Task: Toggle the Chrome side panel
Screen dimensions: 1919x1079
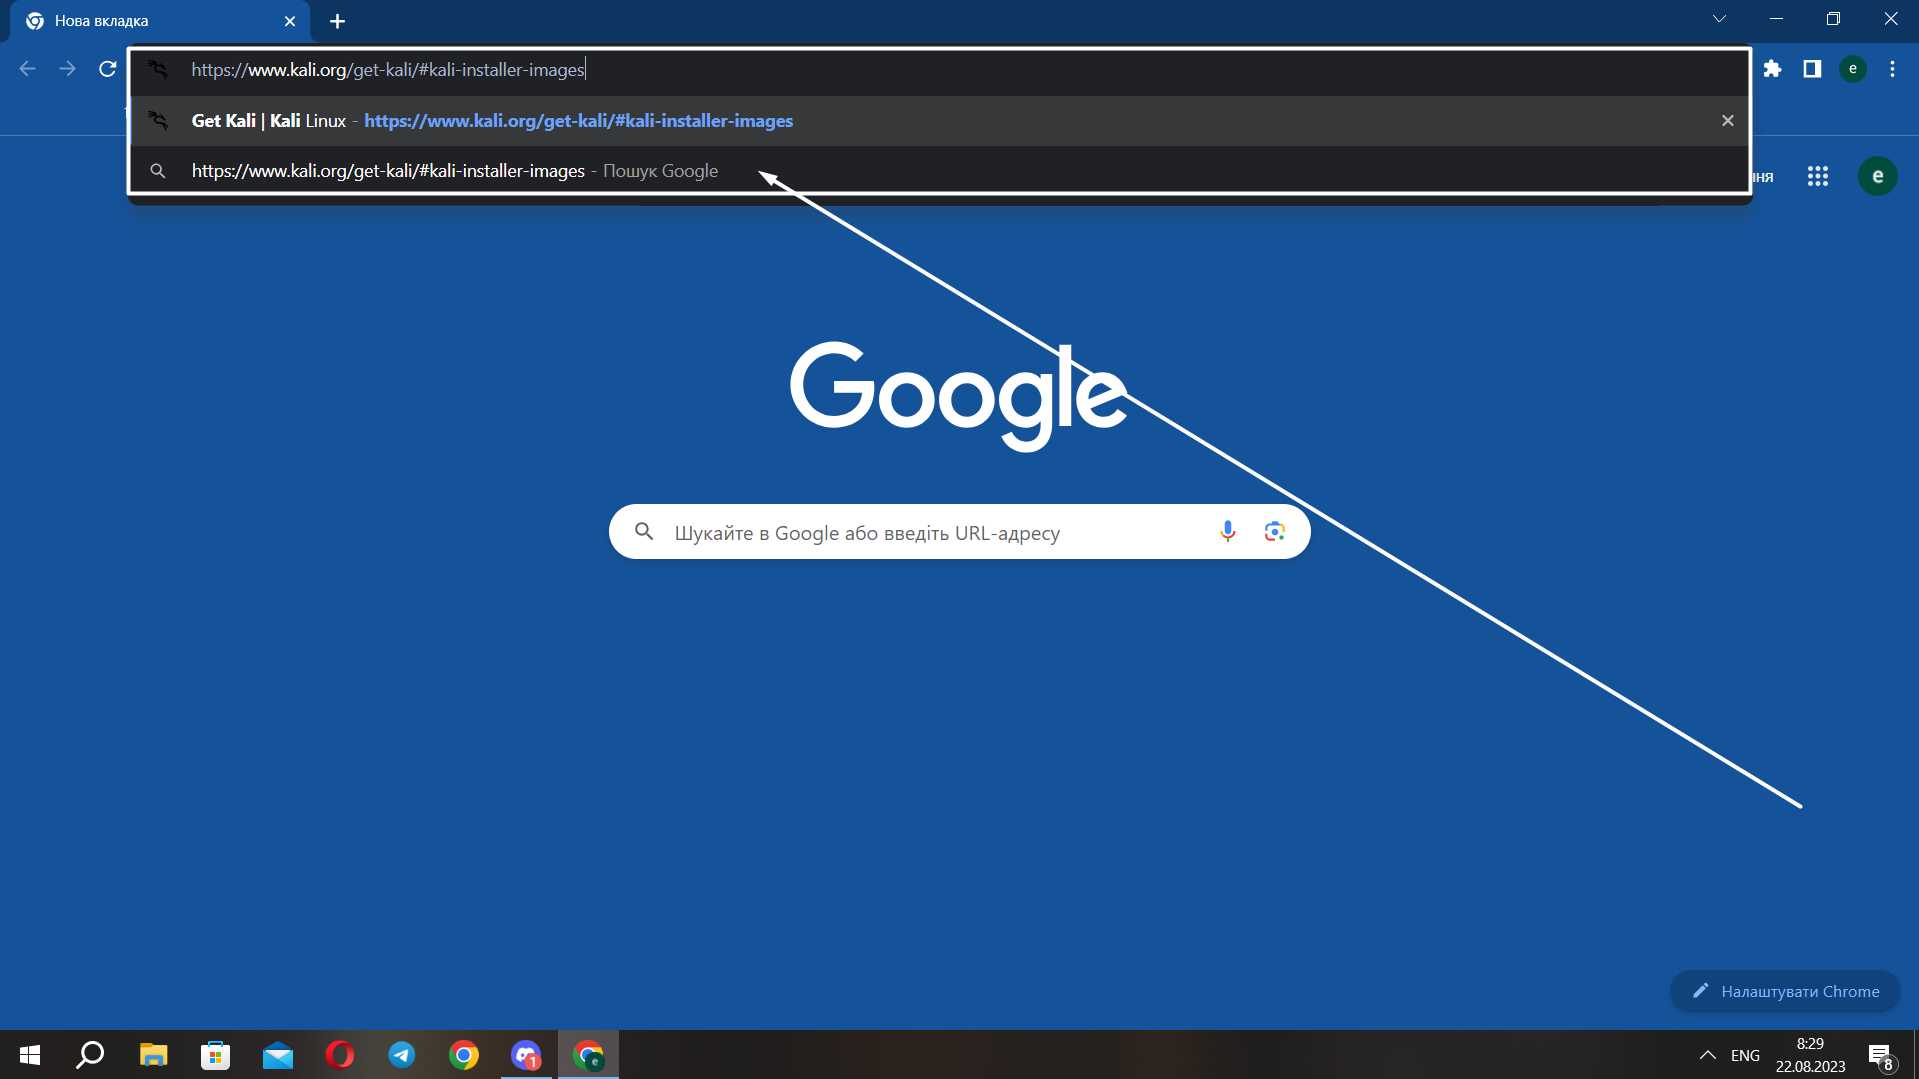Action: pos(1812,69)
